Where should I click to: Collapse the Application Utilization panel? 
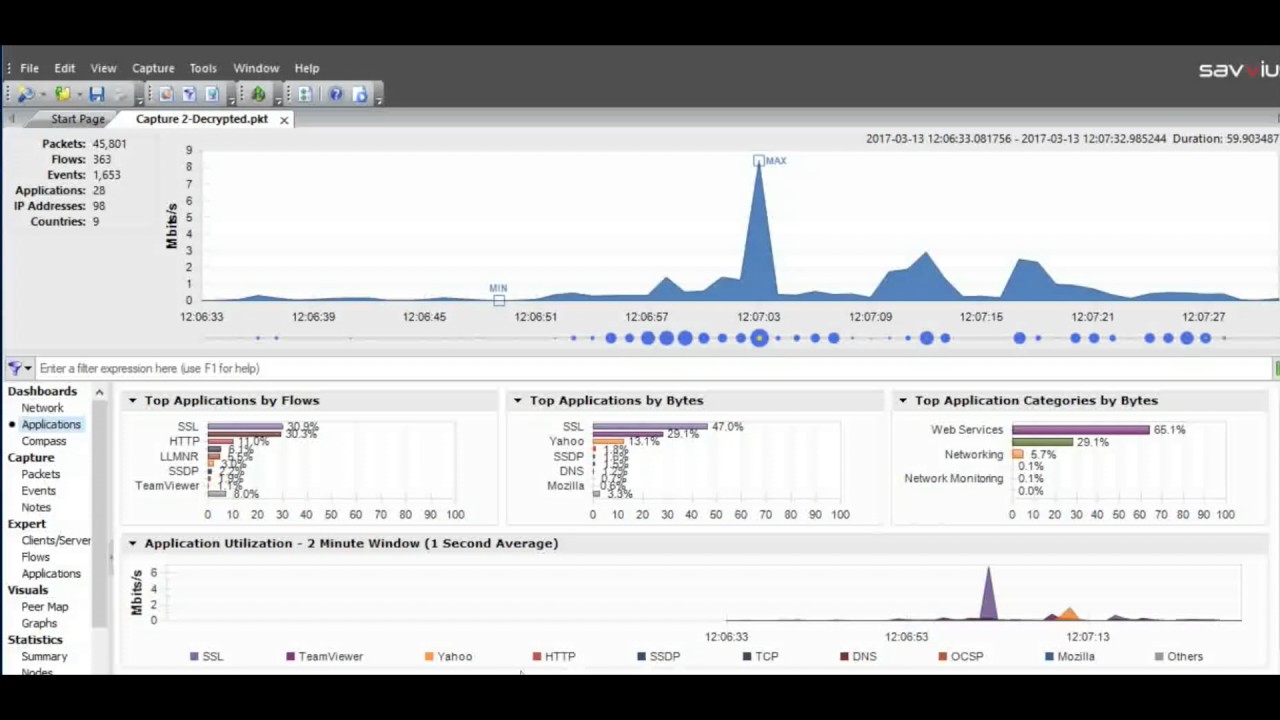point(132,543)
